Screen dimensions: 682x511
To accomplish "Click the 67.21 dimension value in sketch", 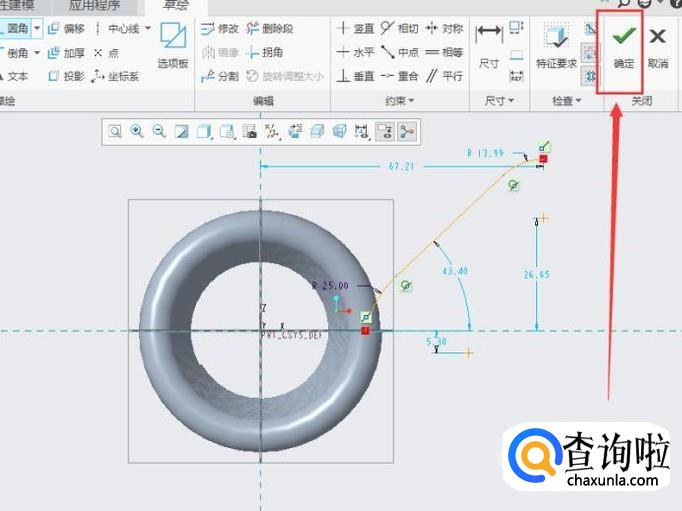I will (x=401, y=166).
